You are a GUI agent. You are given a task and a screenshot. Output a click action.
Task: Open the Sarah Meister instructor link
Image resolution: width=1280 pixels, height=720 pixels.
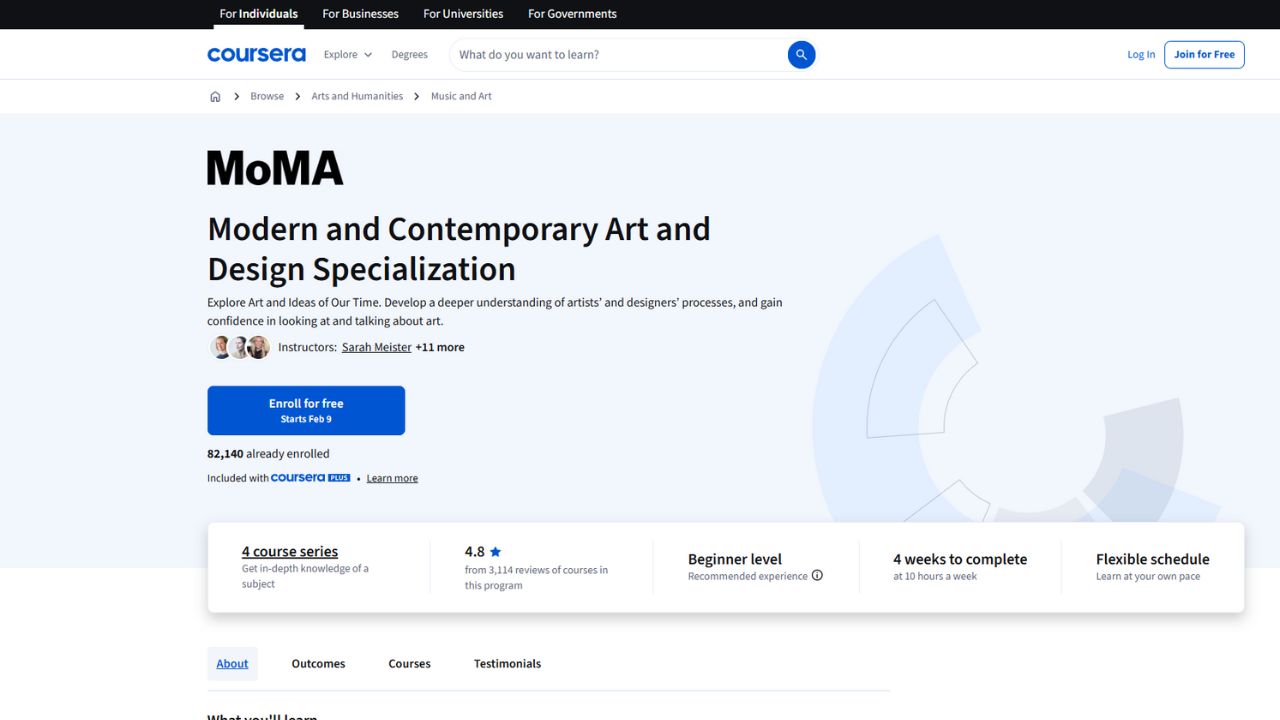pyautogui.click(x=376, y=347)
